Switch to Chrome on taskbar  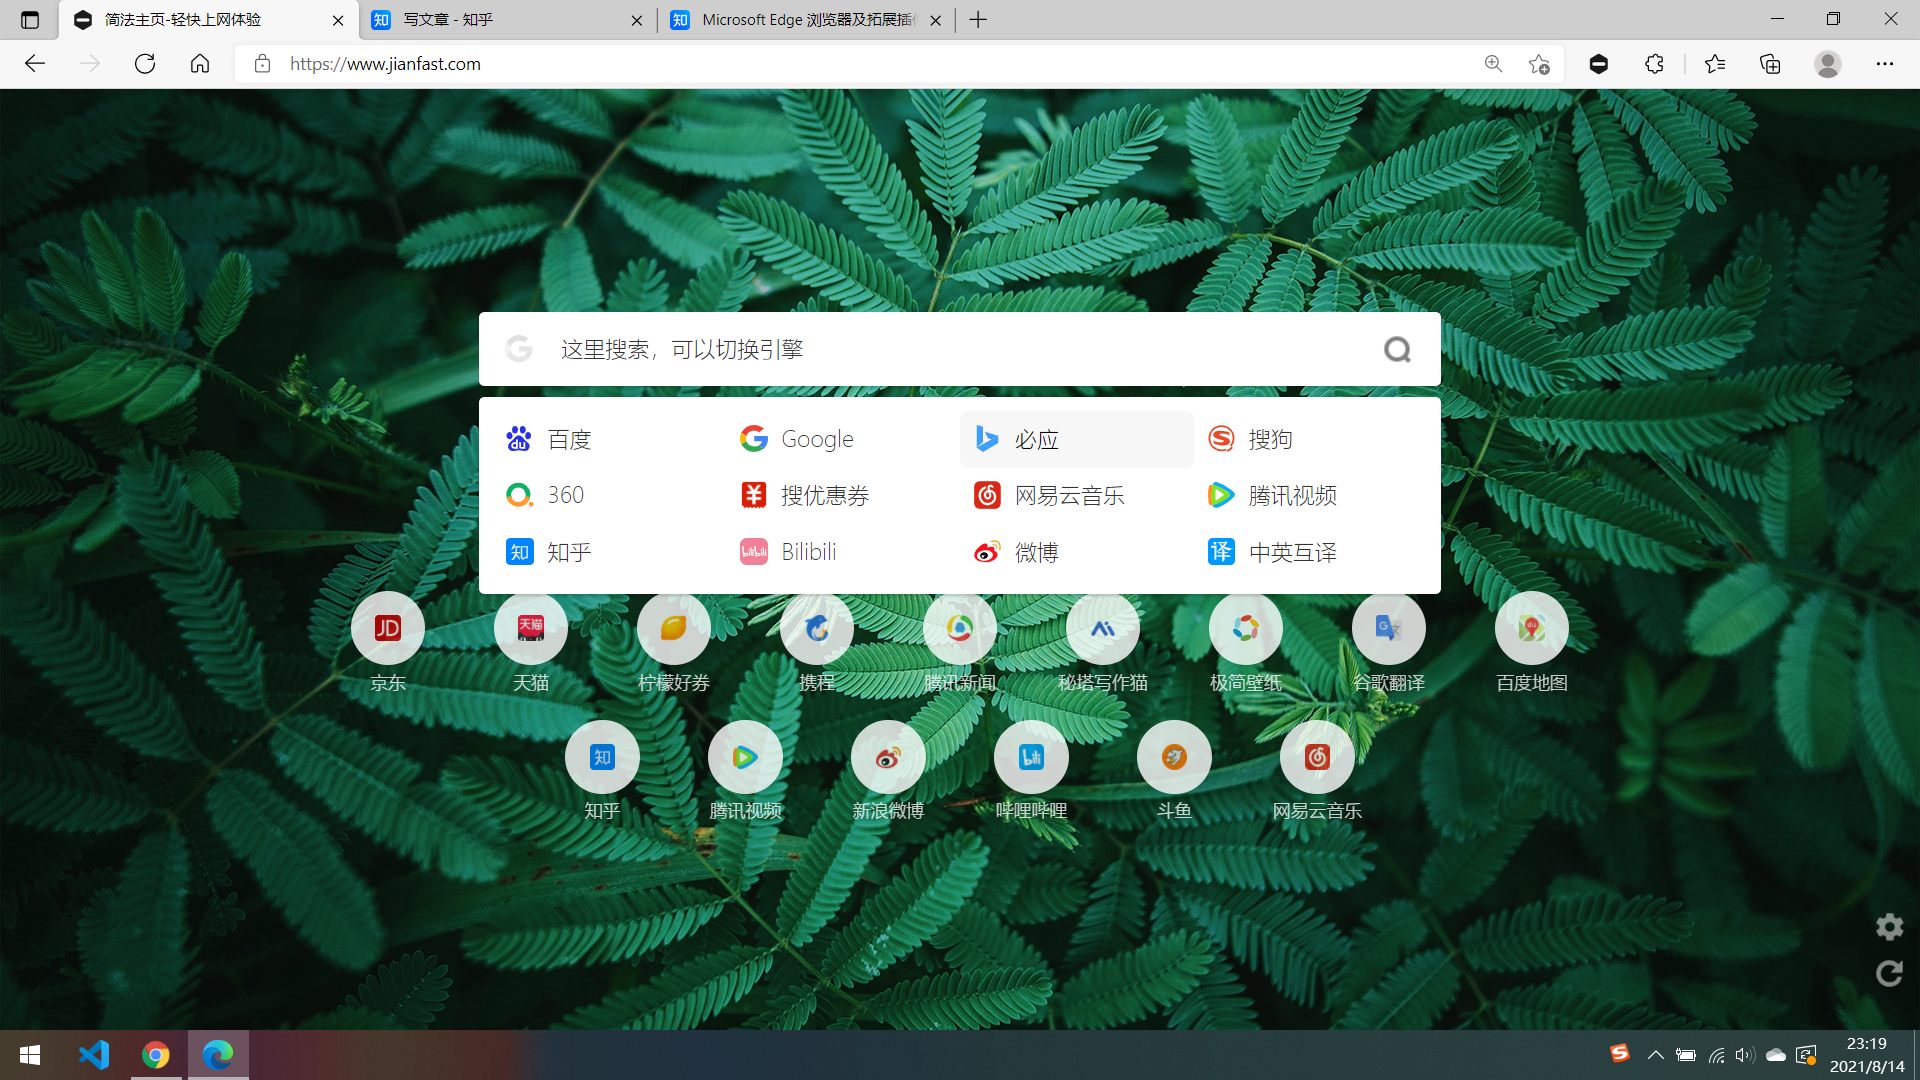pyautogui.click(x=156, y=1055)
